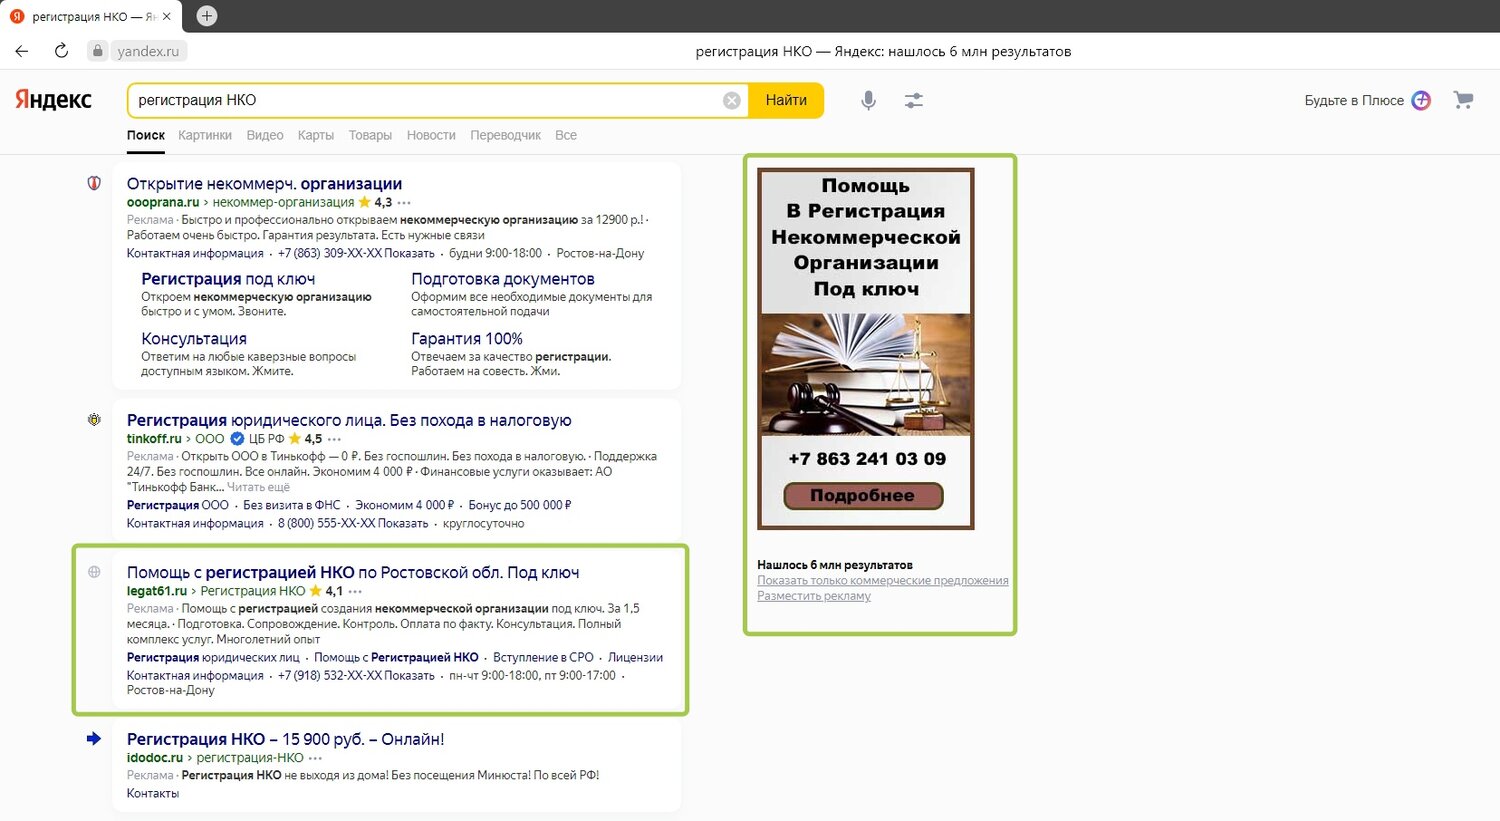Open Открытие некоммерч. организации result
1500x821 pixels.
(264, 183)
